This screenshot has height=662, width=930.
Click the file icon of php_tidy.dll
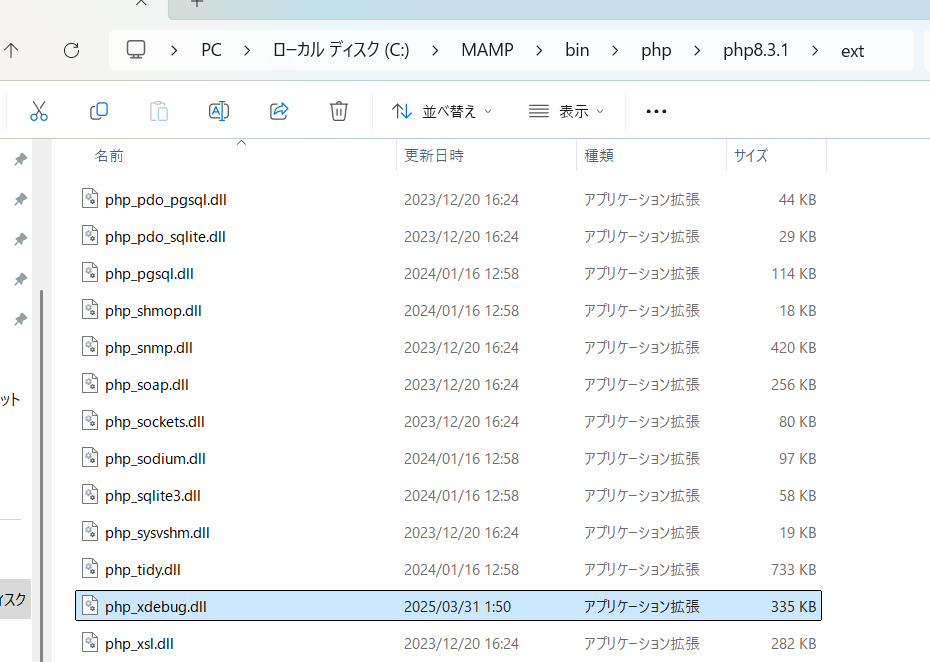click(90, 569)
